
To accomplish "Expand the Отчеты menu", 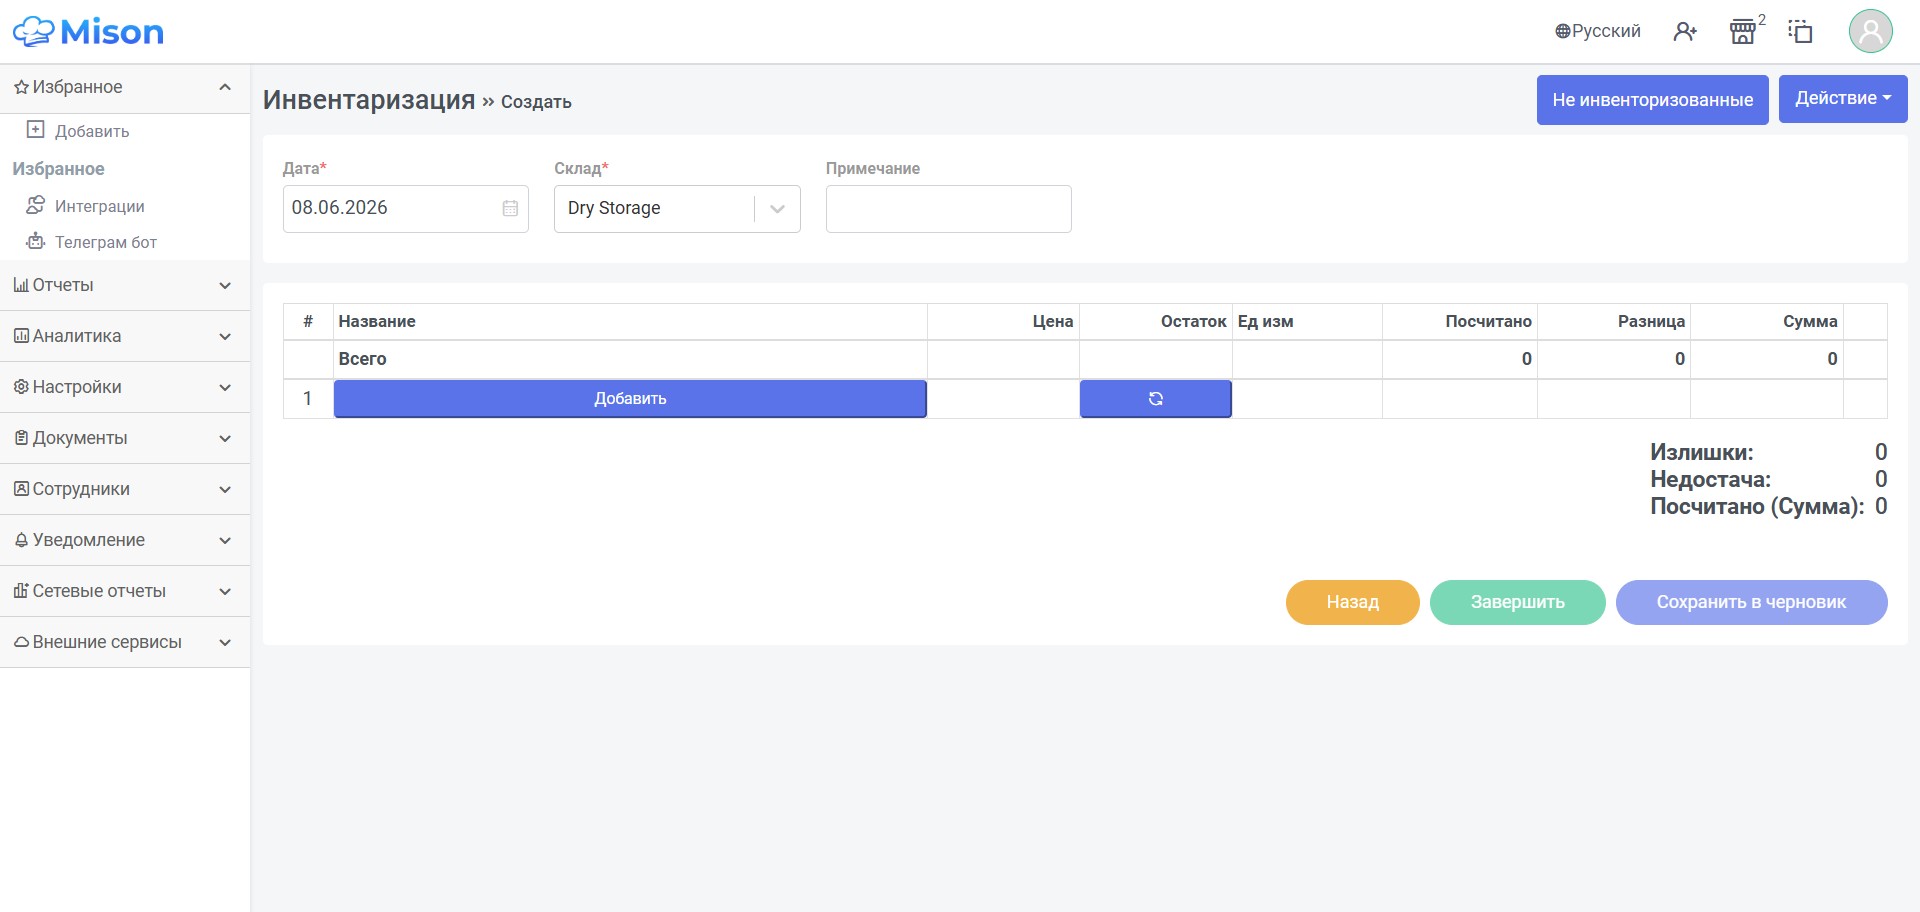I will click(125, 285).
